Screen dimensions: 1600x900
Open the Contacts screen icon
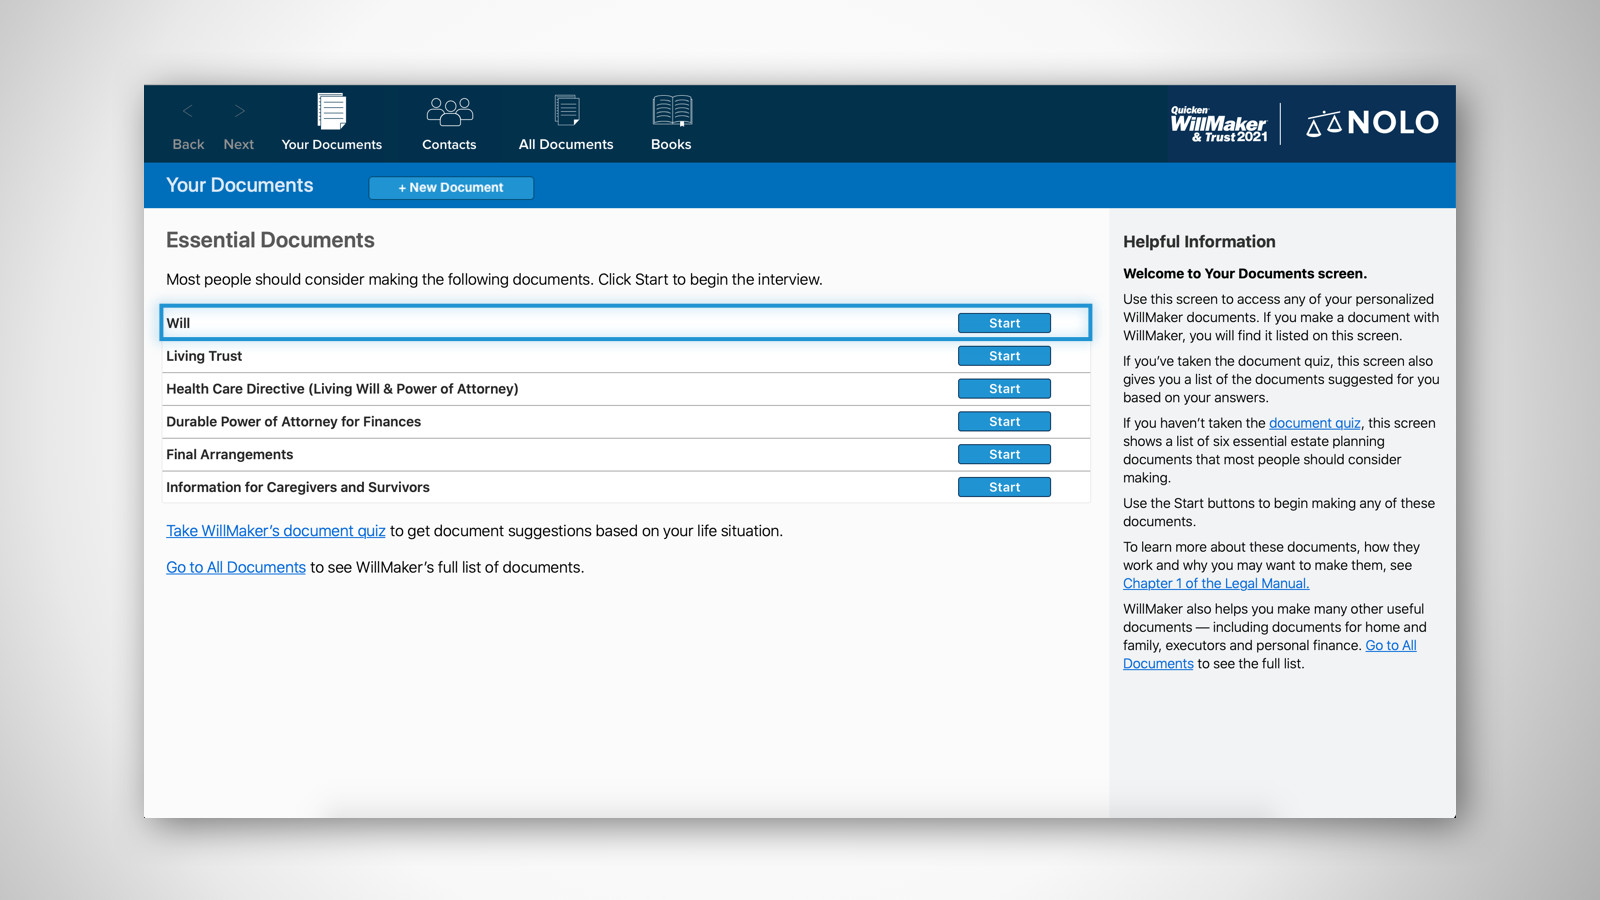tap(449, 120)
